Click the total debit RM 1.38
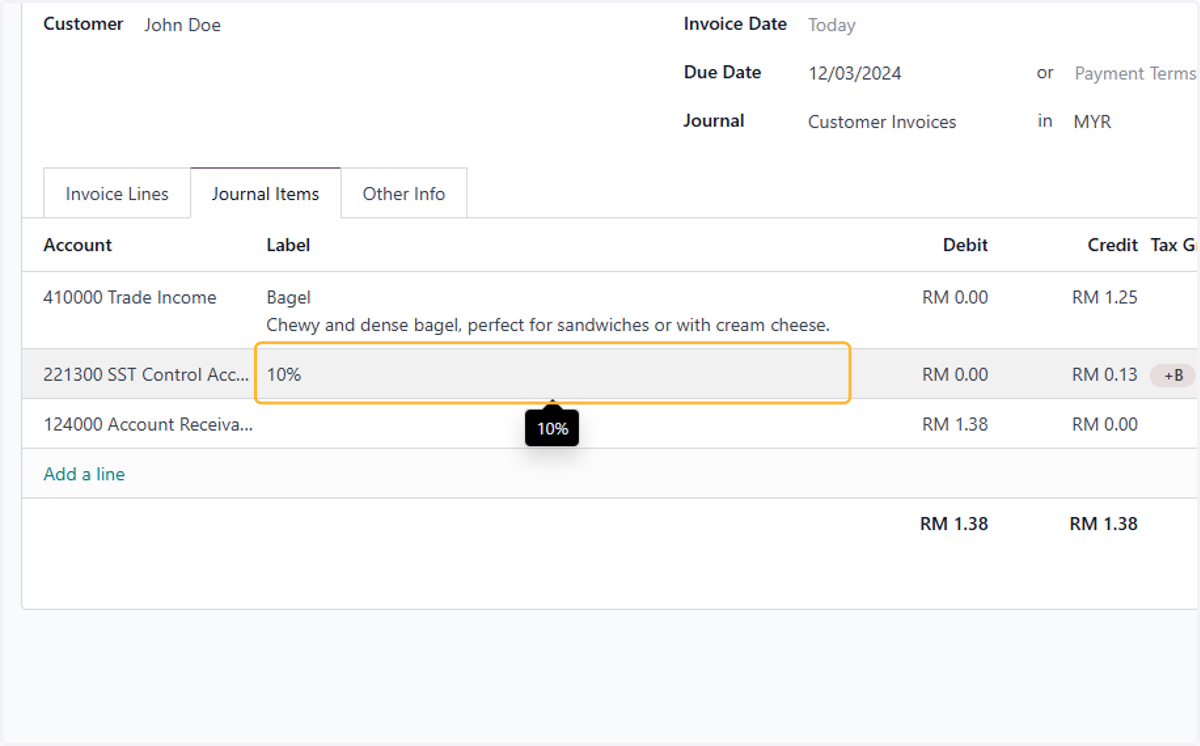The image size is (1200, 746). 954,523
